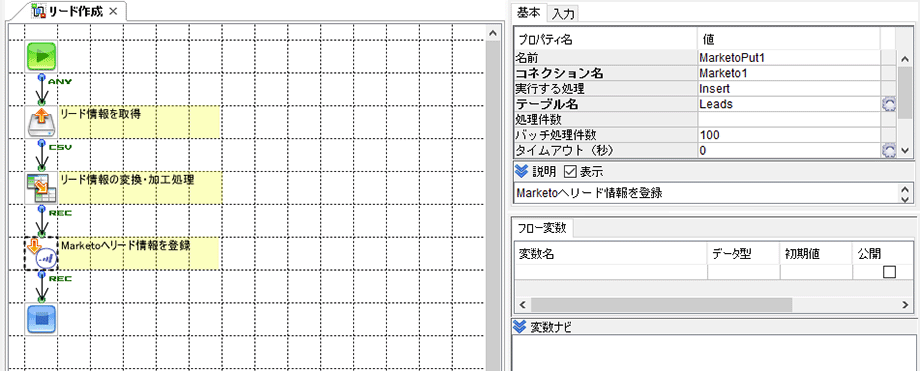Edit the テーブル名 value Leads

pos(789,104)
